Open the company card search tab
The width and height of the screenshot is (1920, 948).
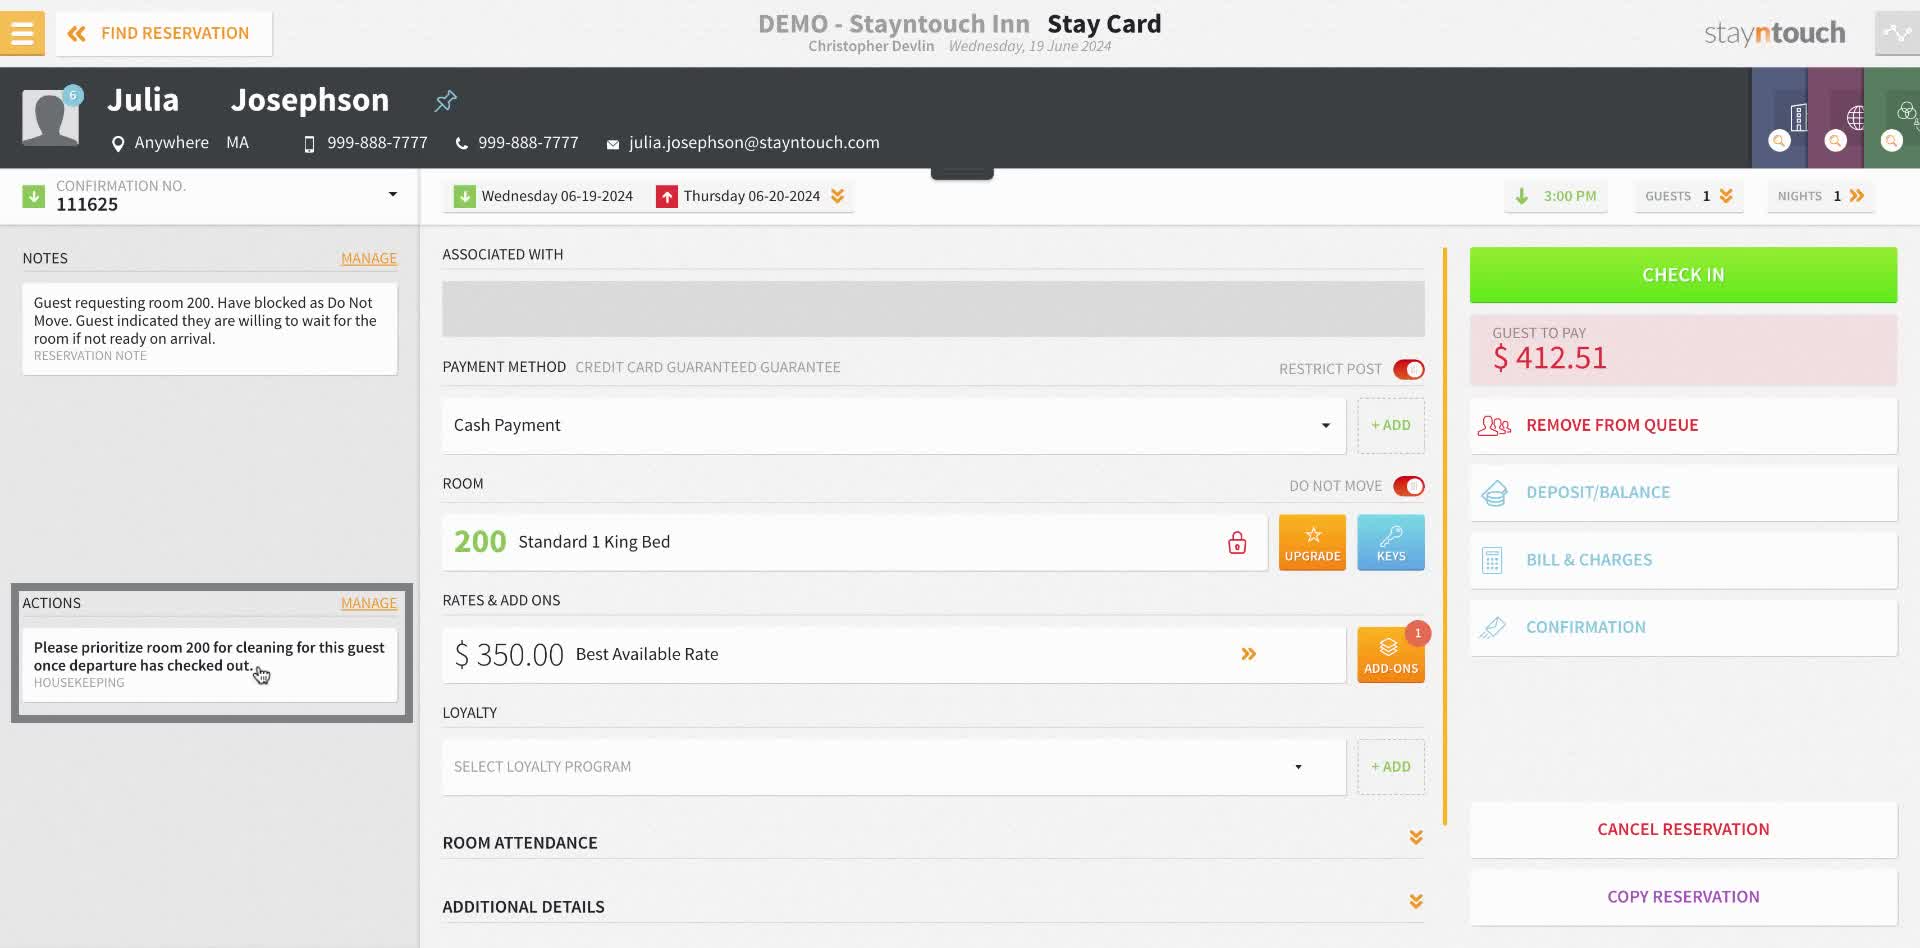tap(1780, 117)
